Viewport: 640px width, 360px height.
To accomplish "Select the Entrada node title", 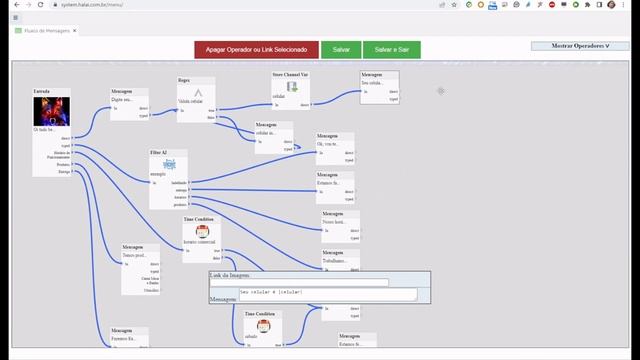I will [x=42, y=91].
